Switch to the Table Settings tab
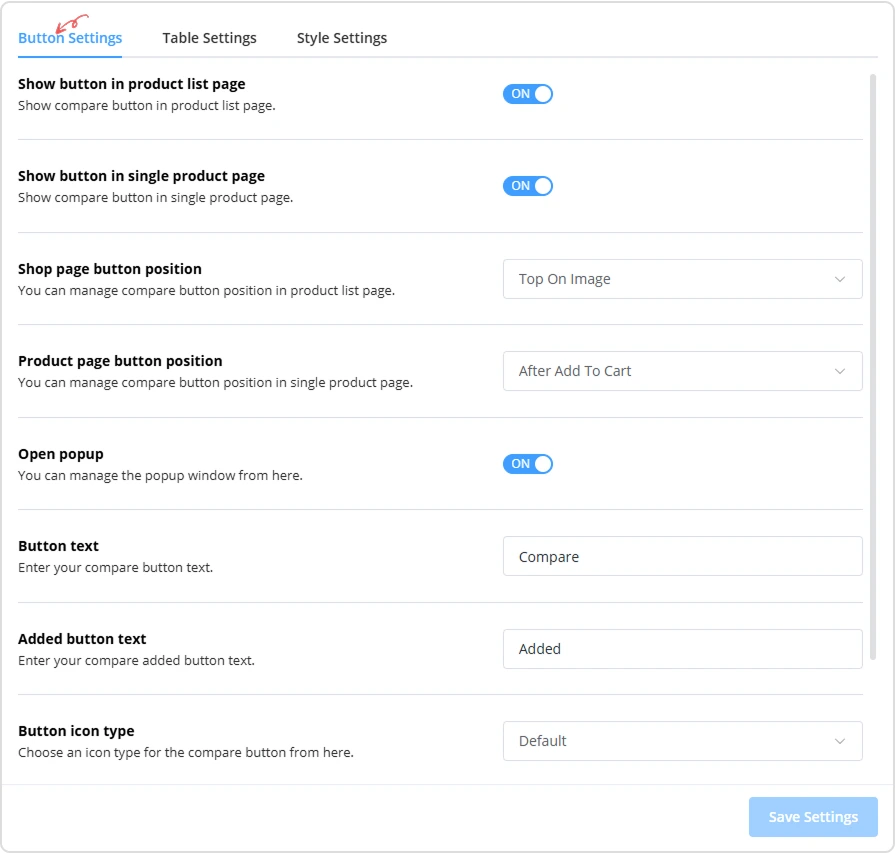 pyautogui.click(x=209, y=37)
